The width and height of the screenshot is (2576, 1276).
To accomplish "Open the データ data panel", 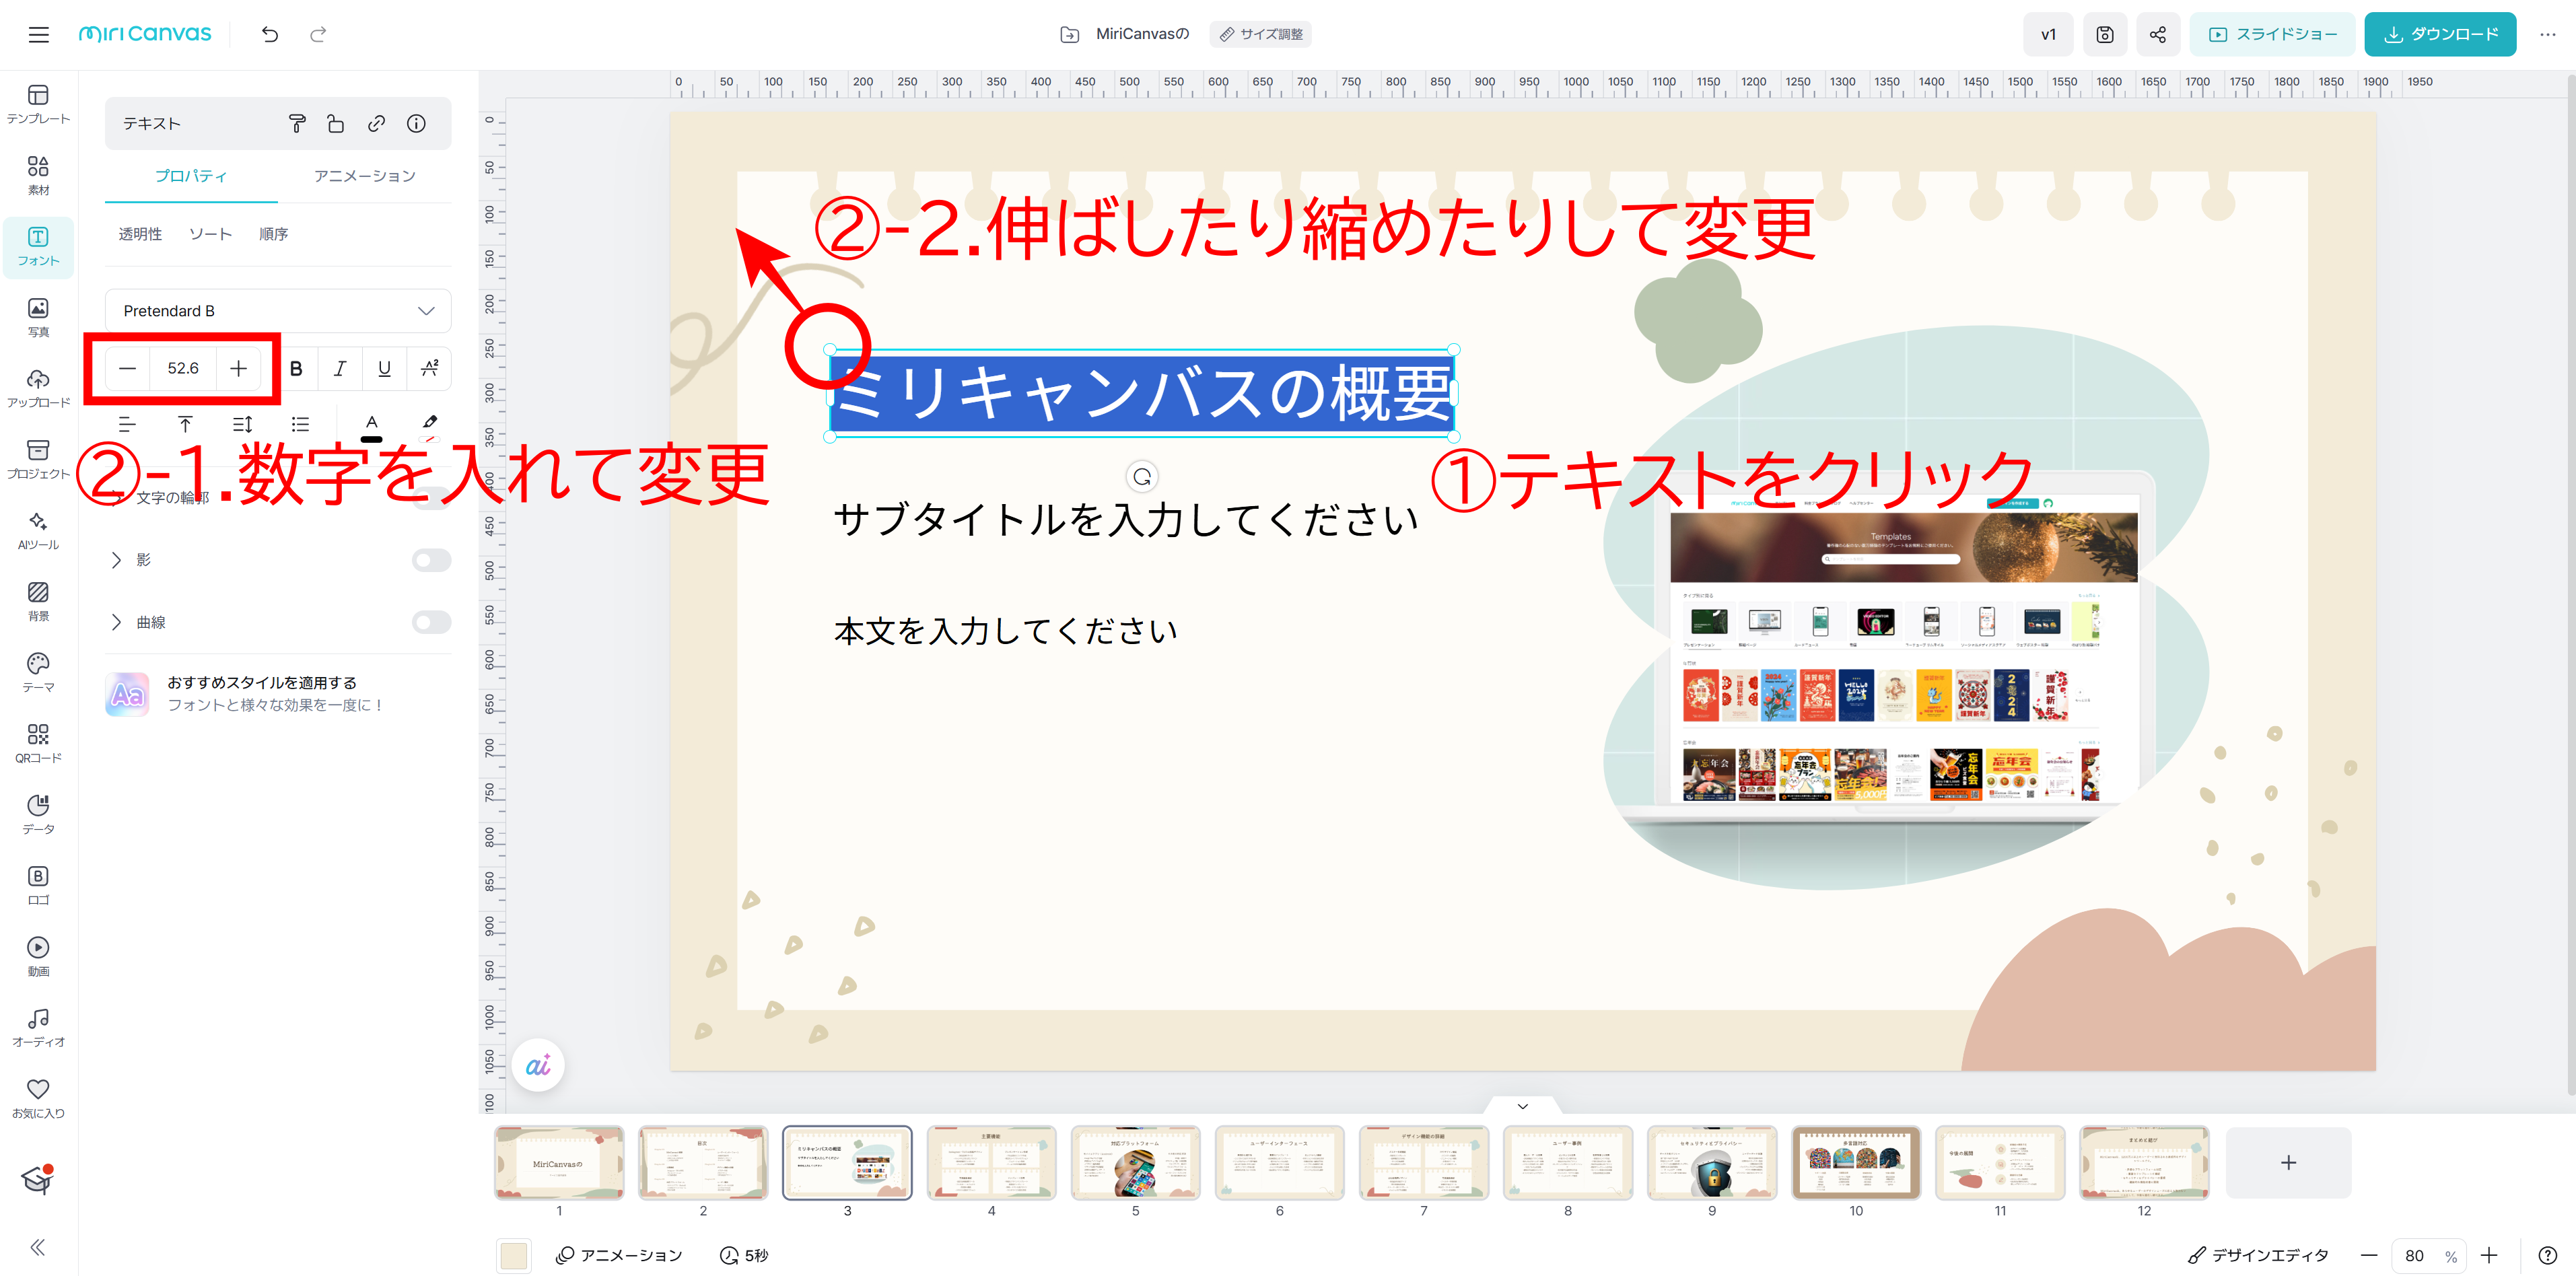I will pyautogui.click(x=38, y=814).
